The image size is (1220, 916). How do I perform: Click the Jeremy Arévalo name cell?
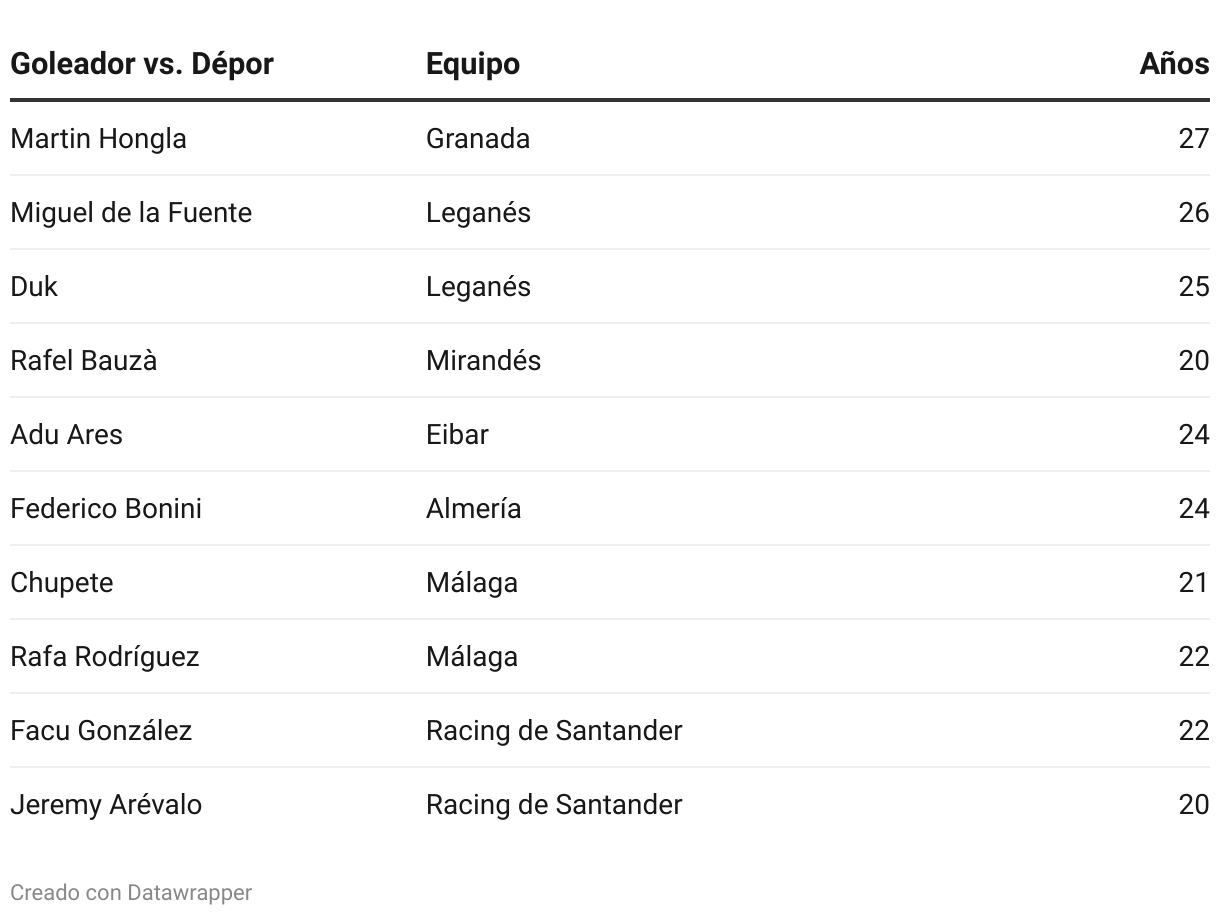106,804
